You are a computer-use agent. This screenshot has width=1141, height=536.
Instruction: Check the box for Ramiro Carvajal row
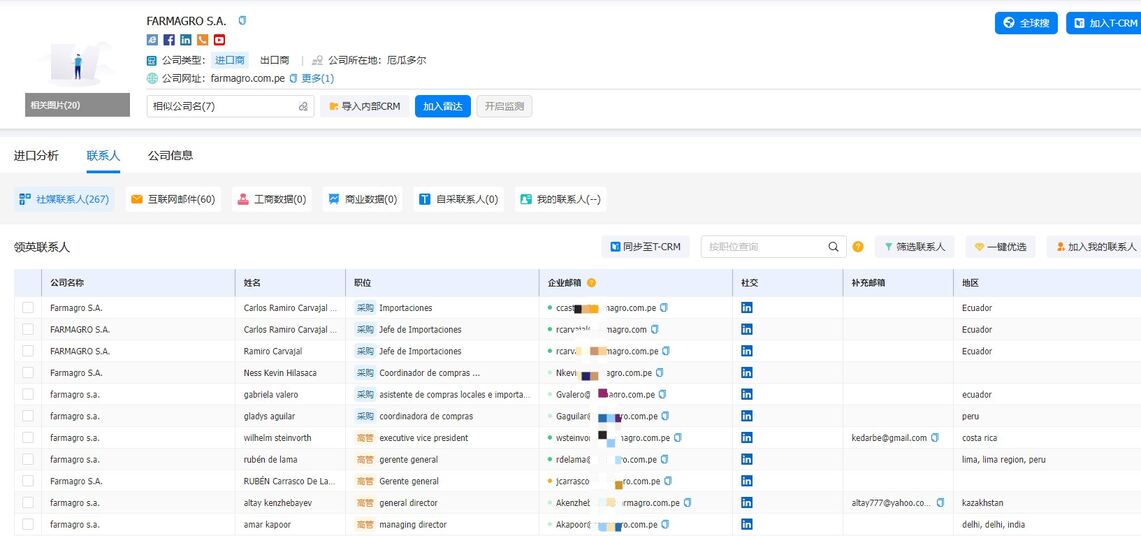pos(28,351)
